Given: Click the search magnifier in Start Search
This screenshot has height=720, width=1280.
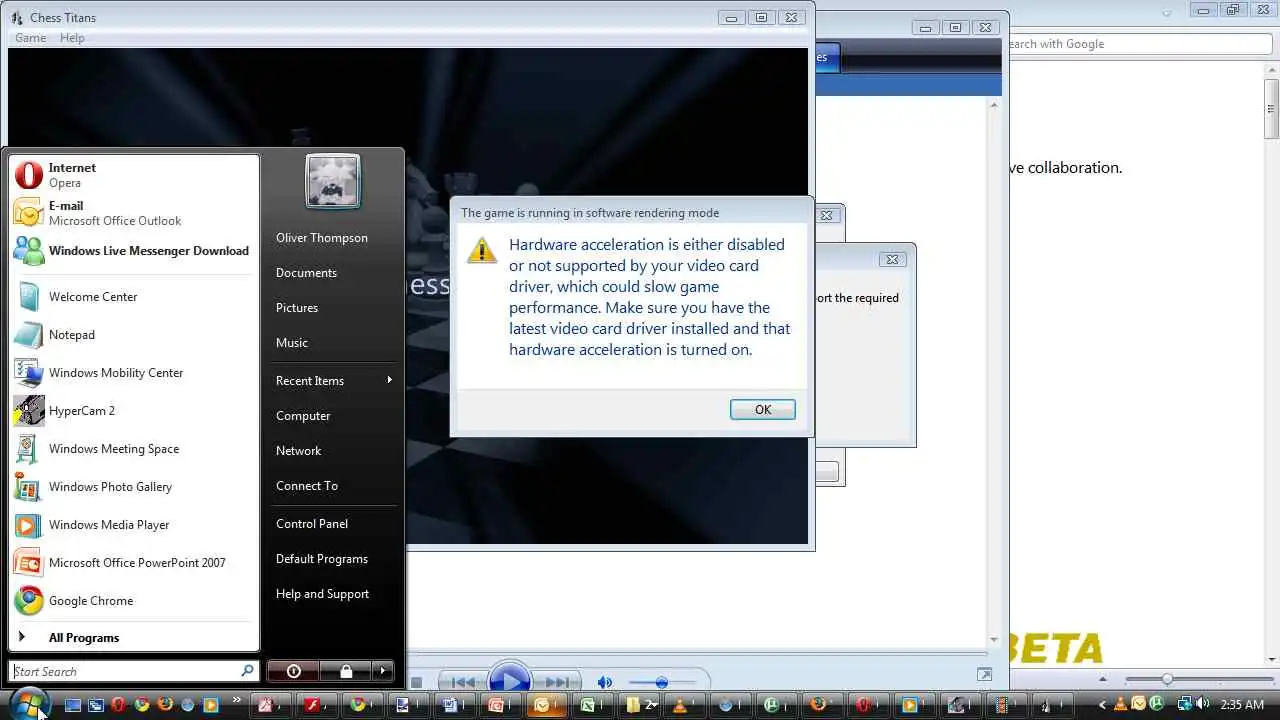Looking at the screenshot, I should click(247, 671).
